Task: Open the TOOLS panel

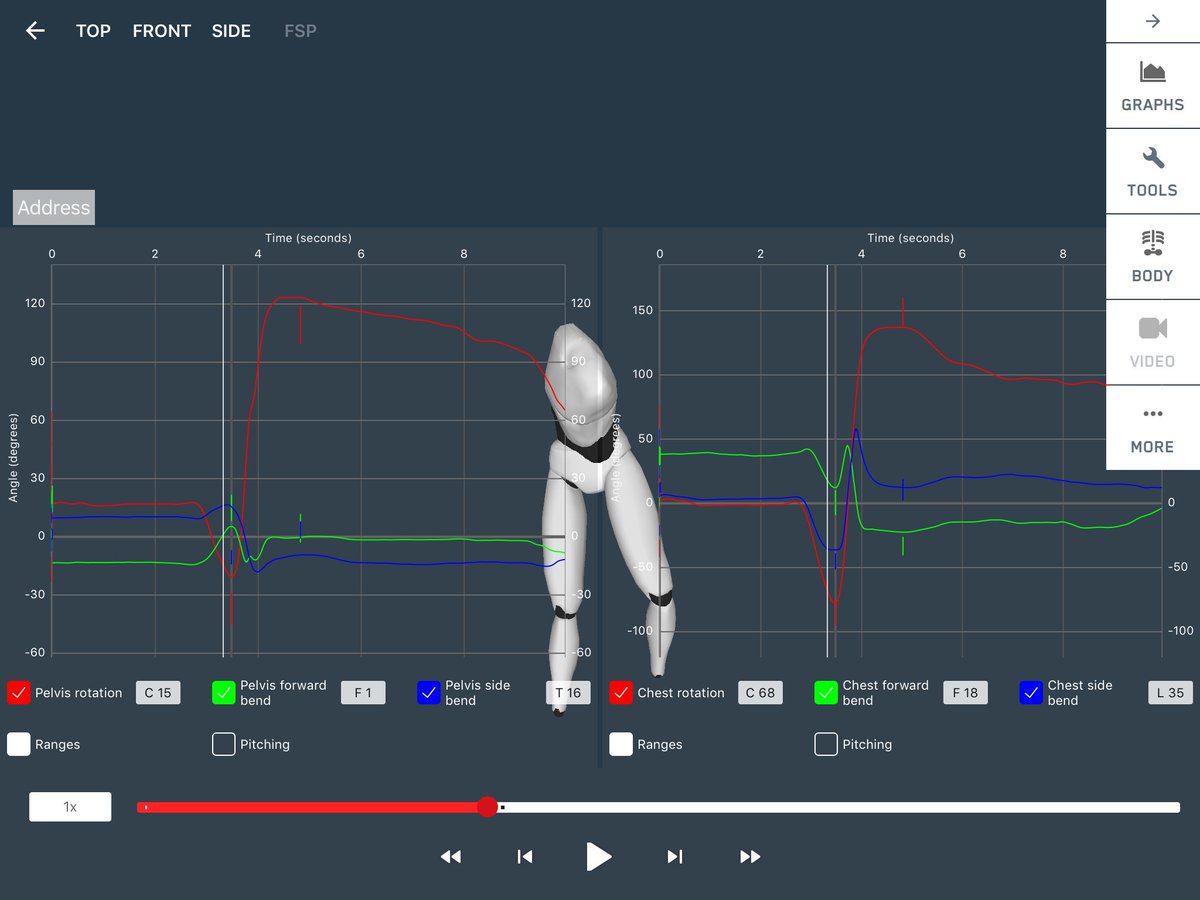Action: [1151, 171]
